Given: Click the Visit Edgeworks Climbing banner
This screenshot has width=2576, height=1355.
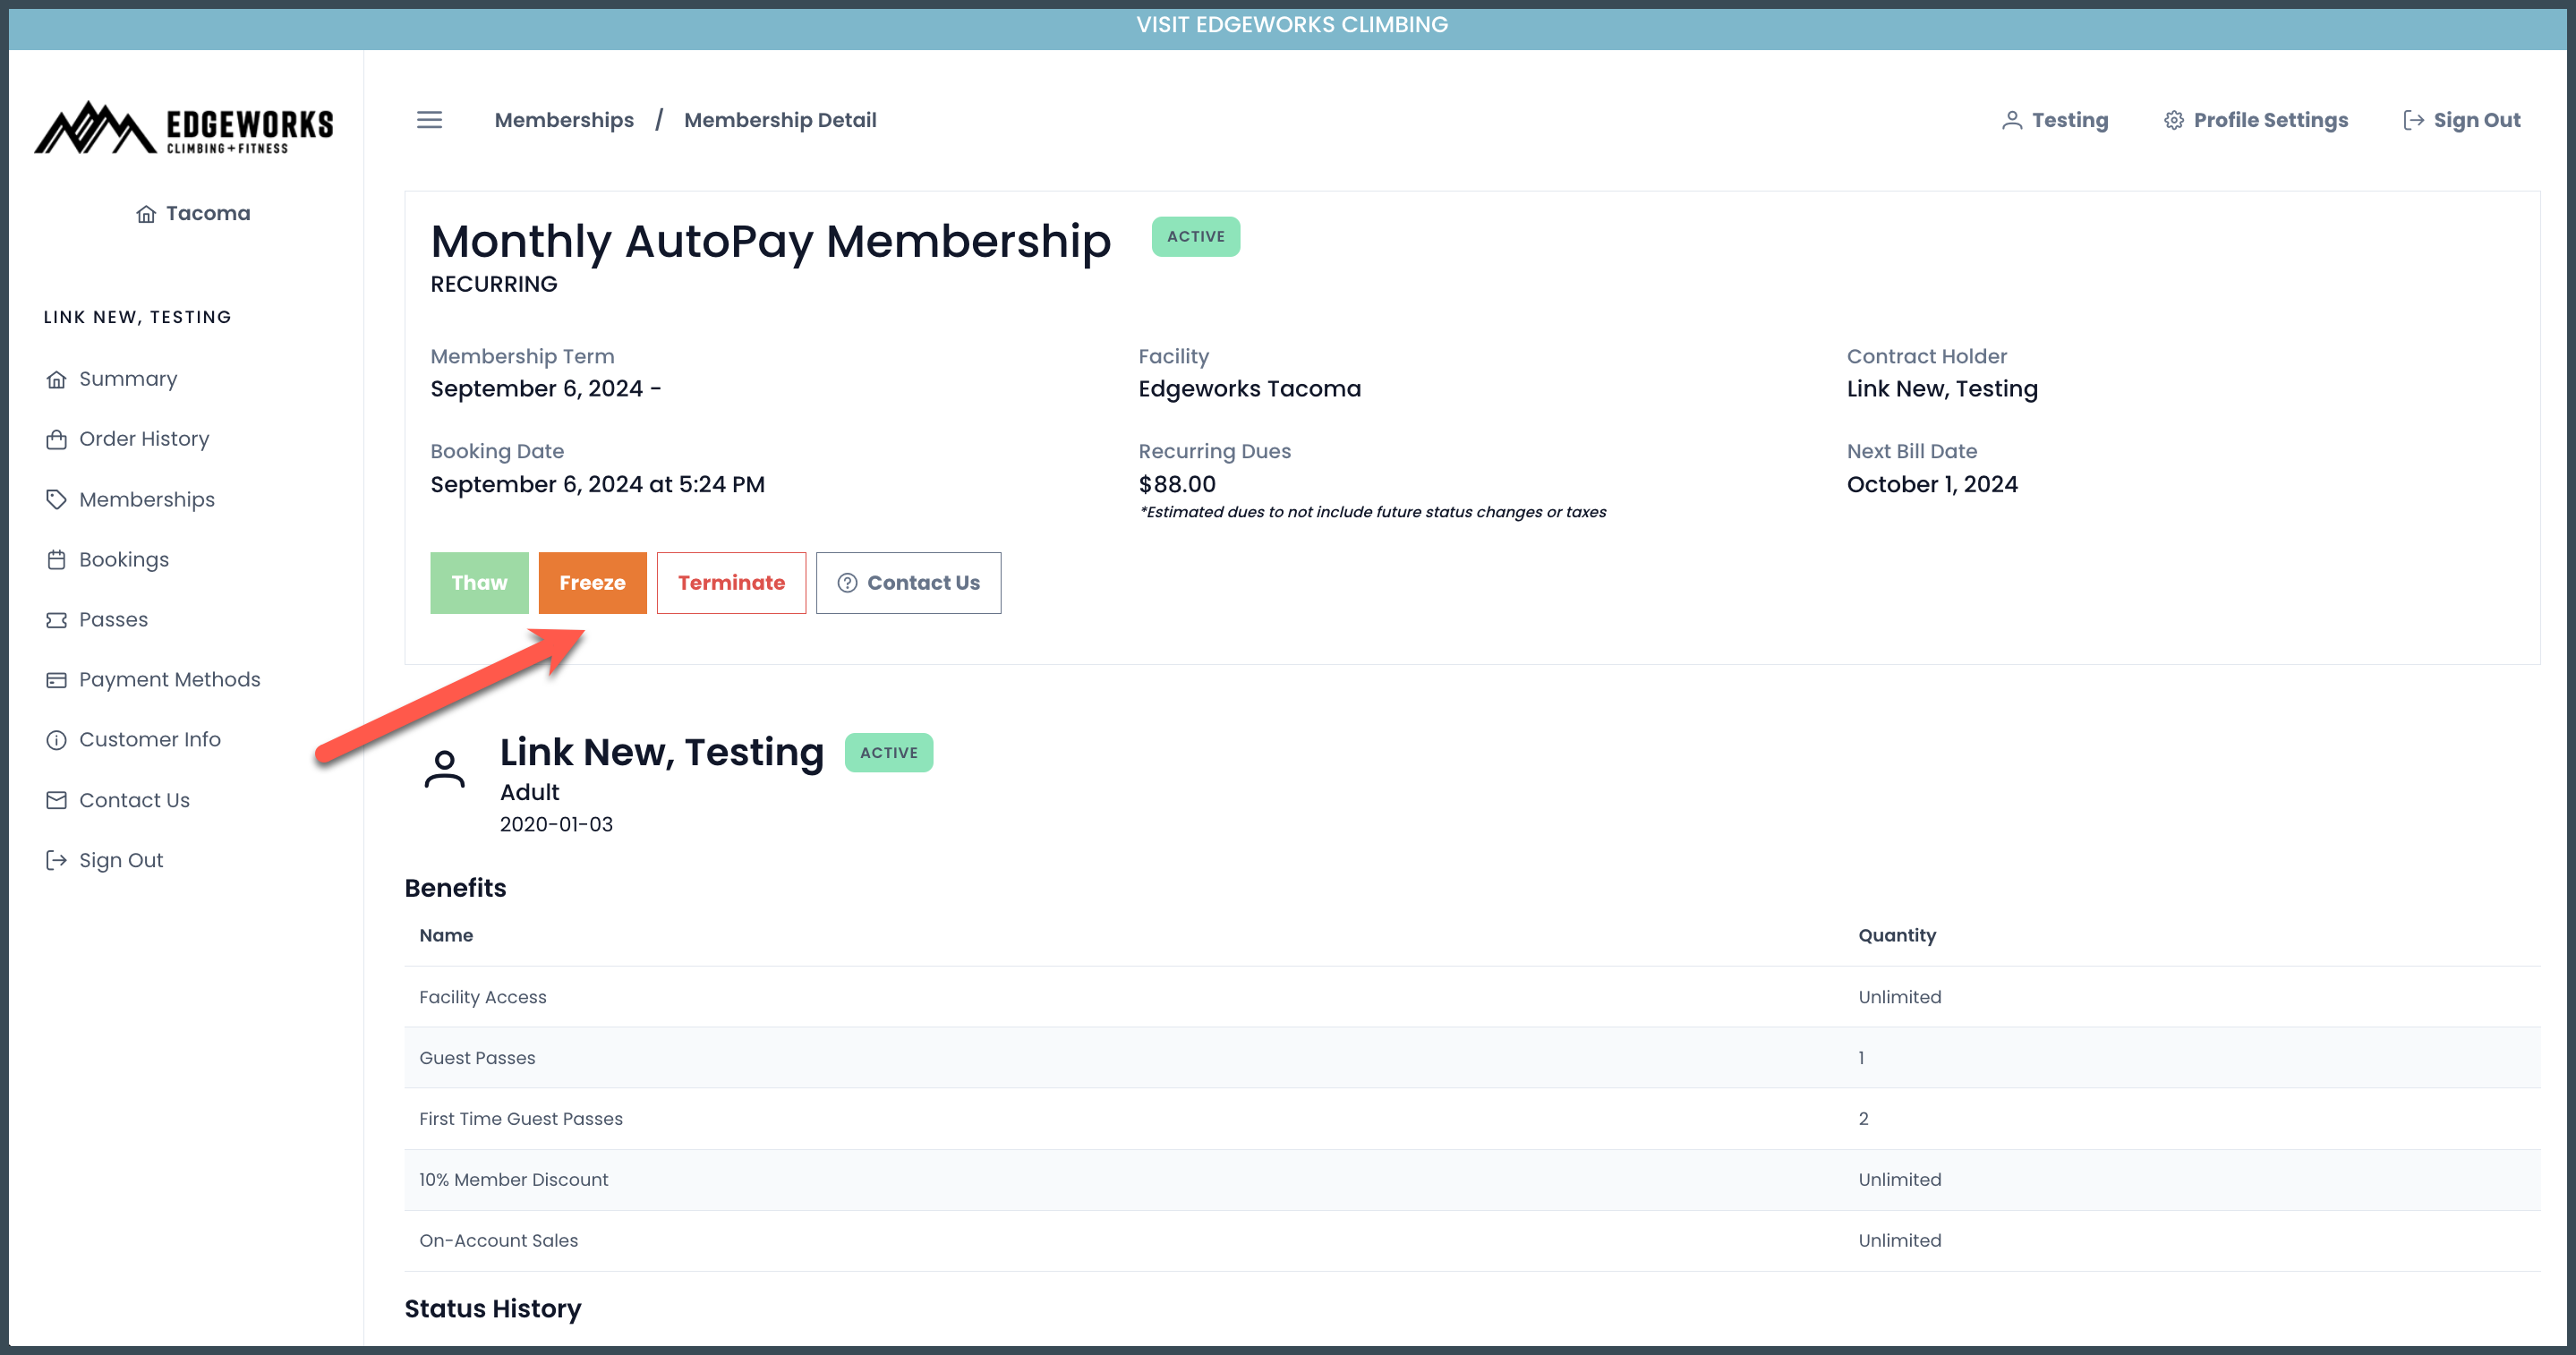Looking at the screenshot, I should point(1291,25).
